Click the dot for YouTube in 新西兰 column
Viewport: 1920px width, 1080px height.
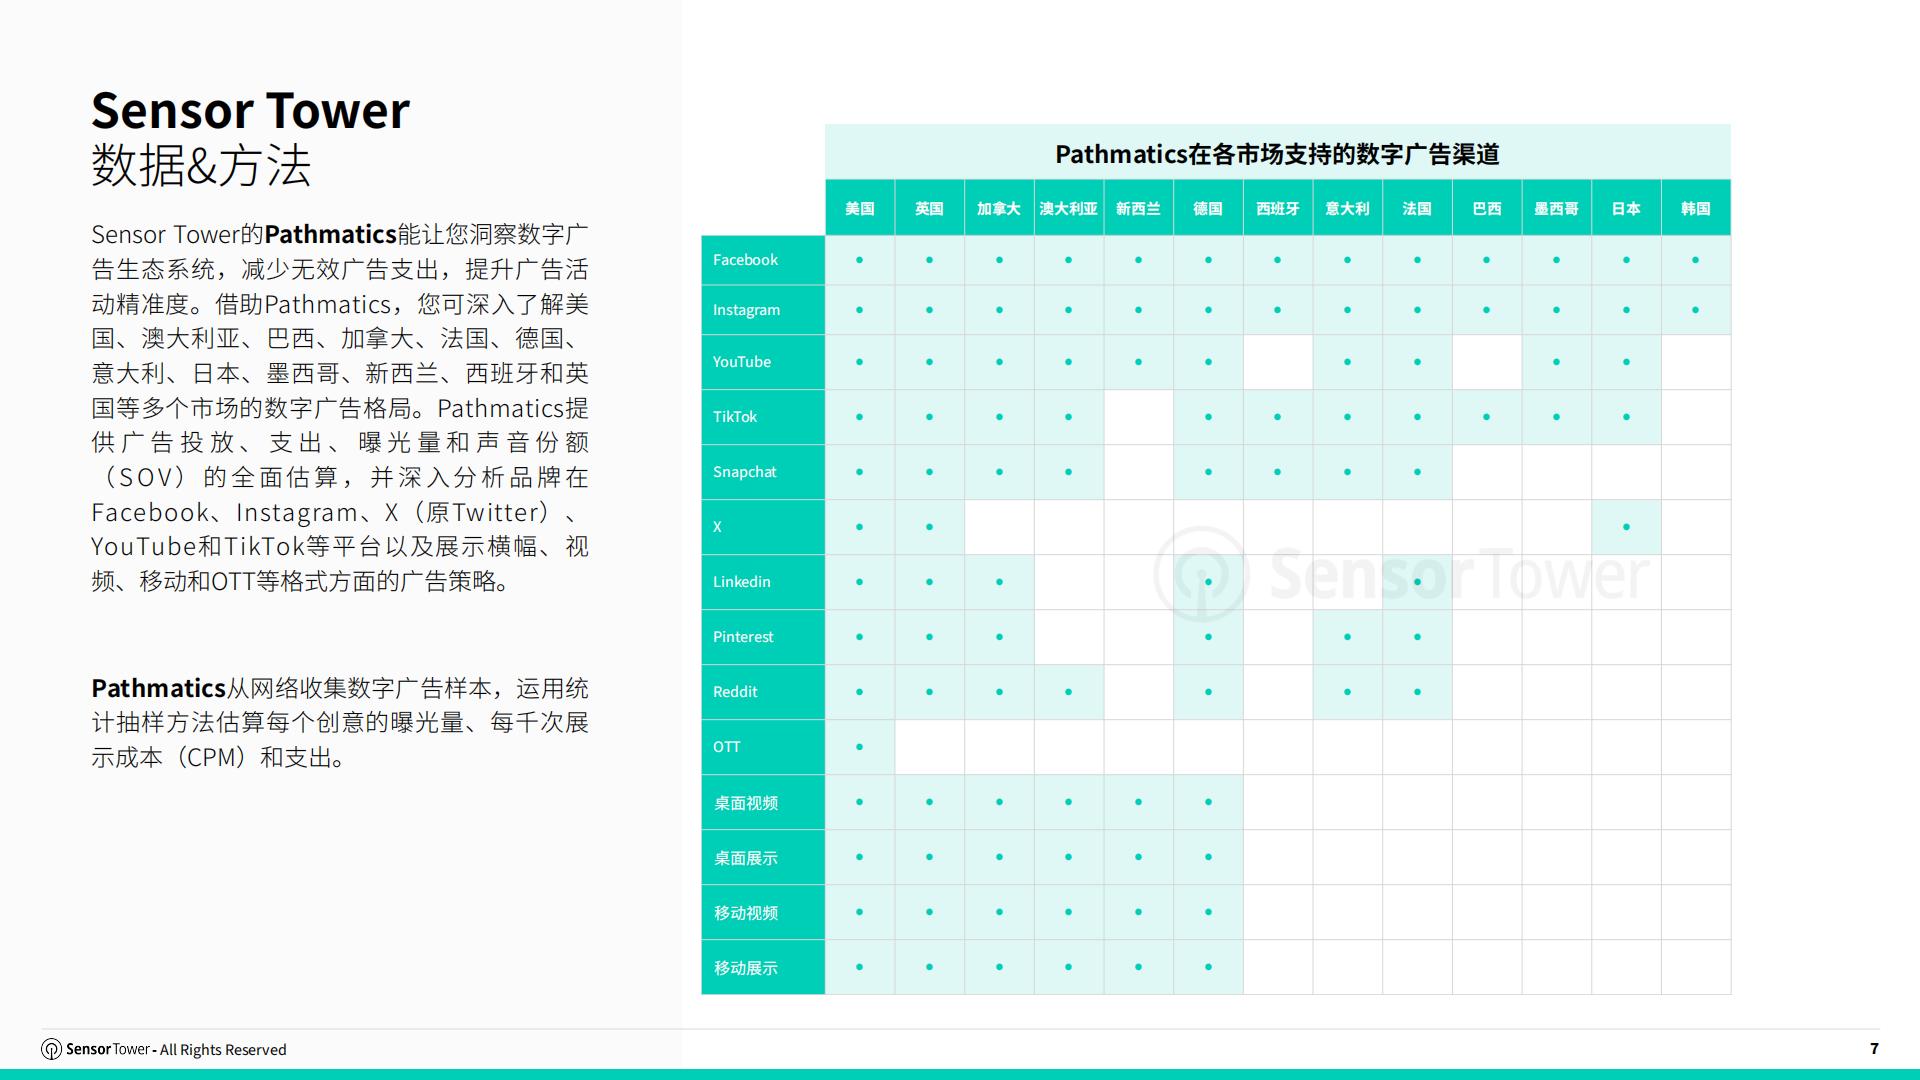[x=1138, y=362]
